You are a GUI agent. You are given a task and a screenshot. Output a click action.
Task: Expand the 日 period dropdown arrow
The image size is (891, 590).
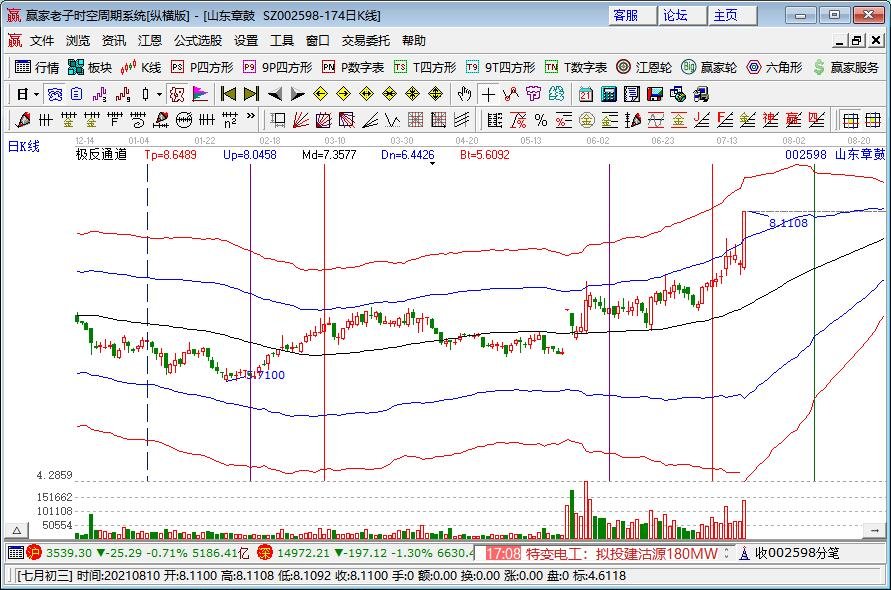coord(37,94)
